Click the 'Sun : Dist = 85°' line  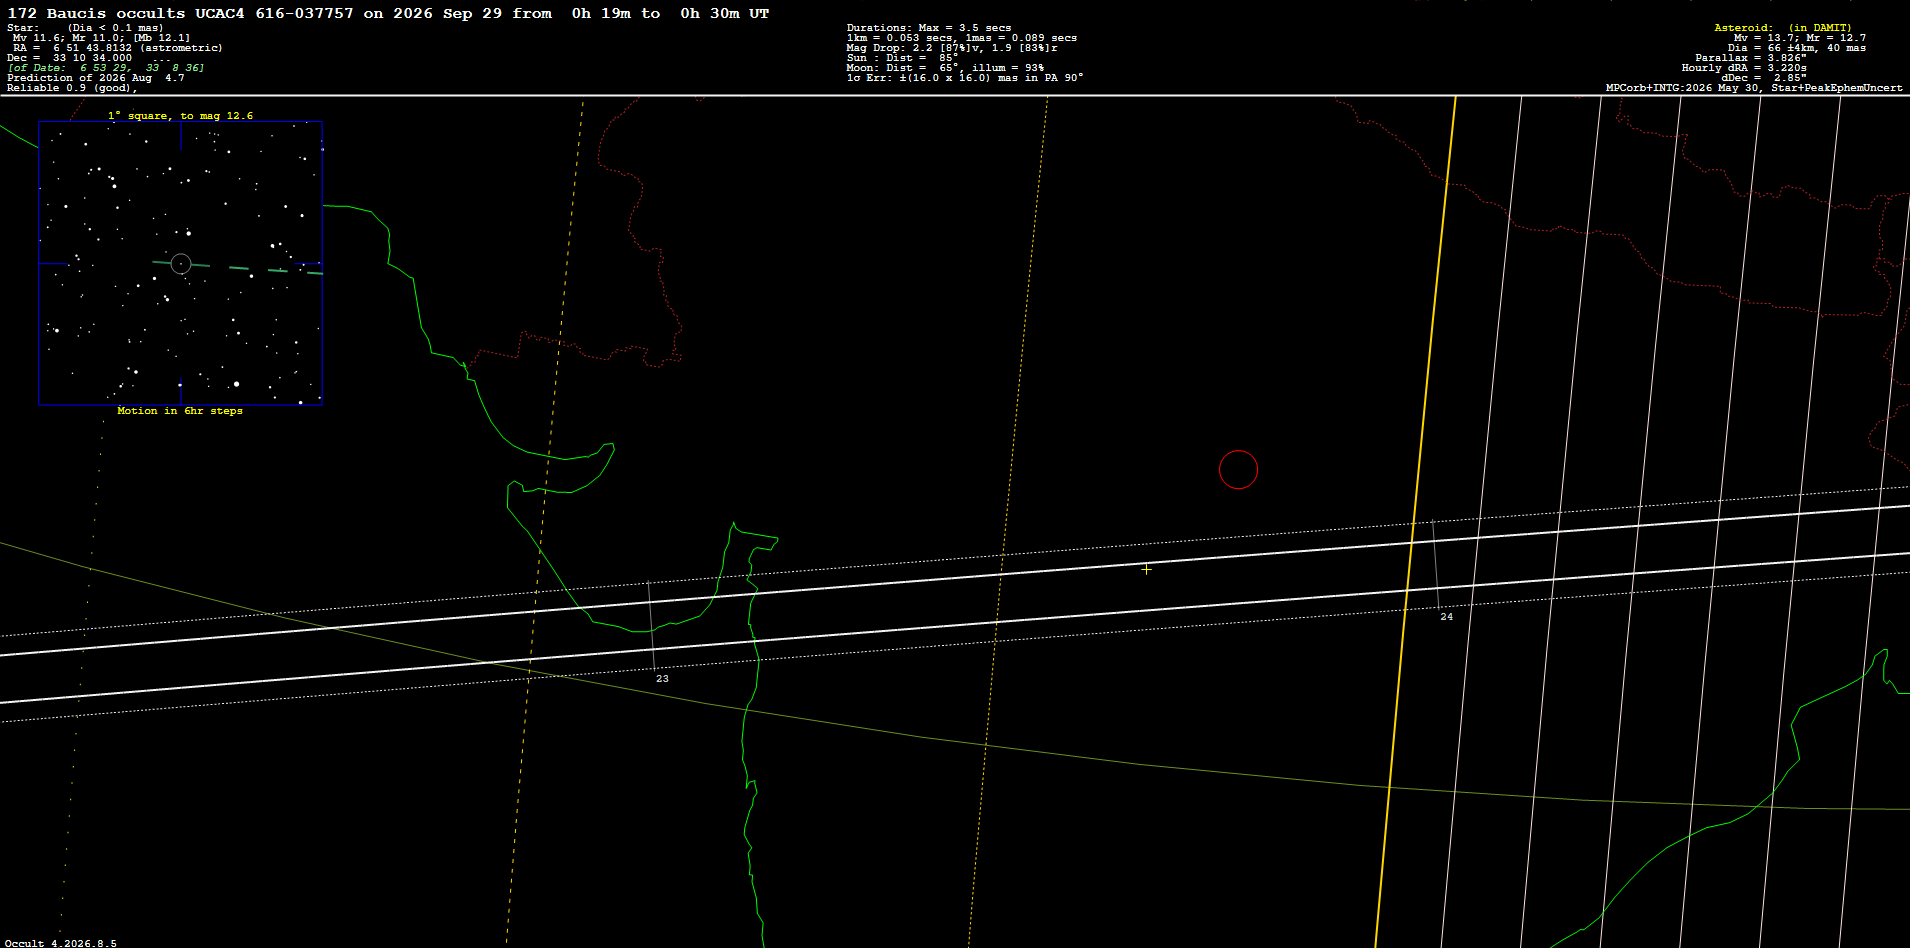(902, 58)
